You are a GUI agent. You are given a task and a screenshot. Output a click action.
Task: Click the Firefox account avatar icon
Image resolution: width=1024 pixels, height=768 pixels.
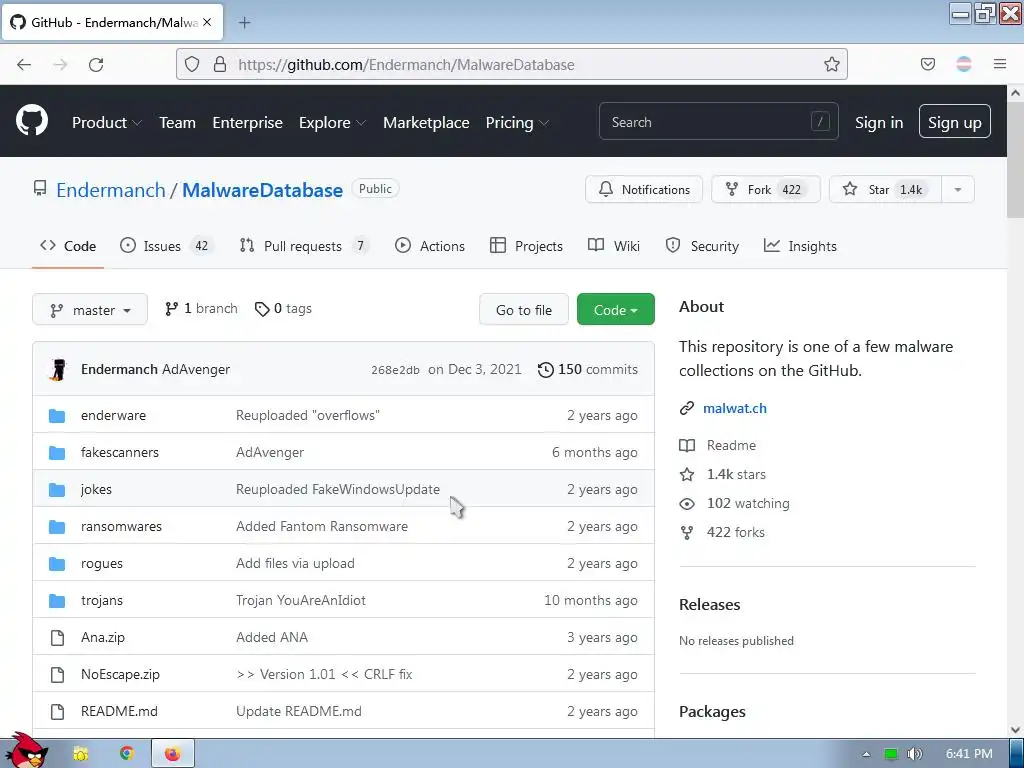963,64
